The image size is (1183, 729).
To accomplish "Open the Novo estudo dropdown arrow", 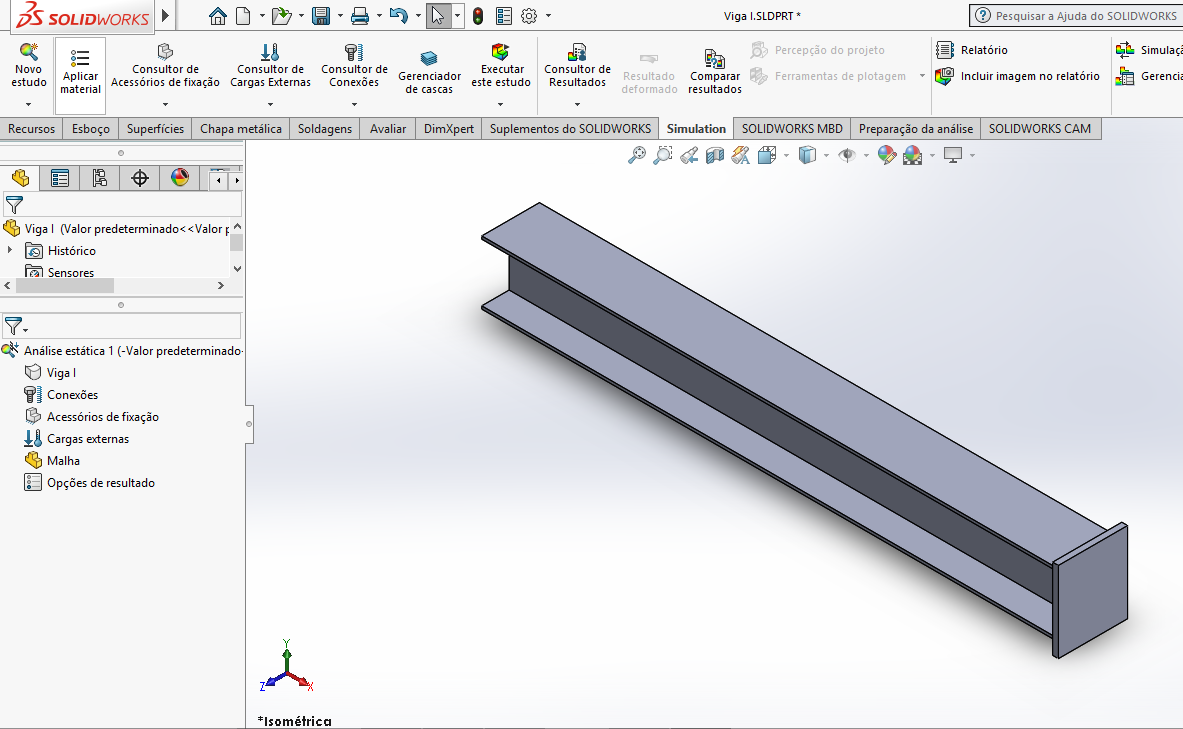I will tap(28, 104).
